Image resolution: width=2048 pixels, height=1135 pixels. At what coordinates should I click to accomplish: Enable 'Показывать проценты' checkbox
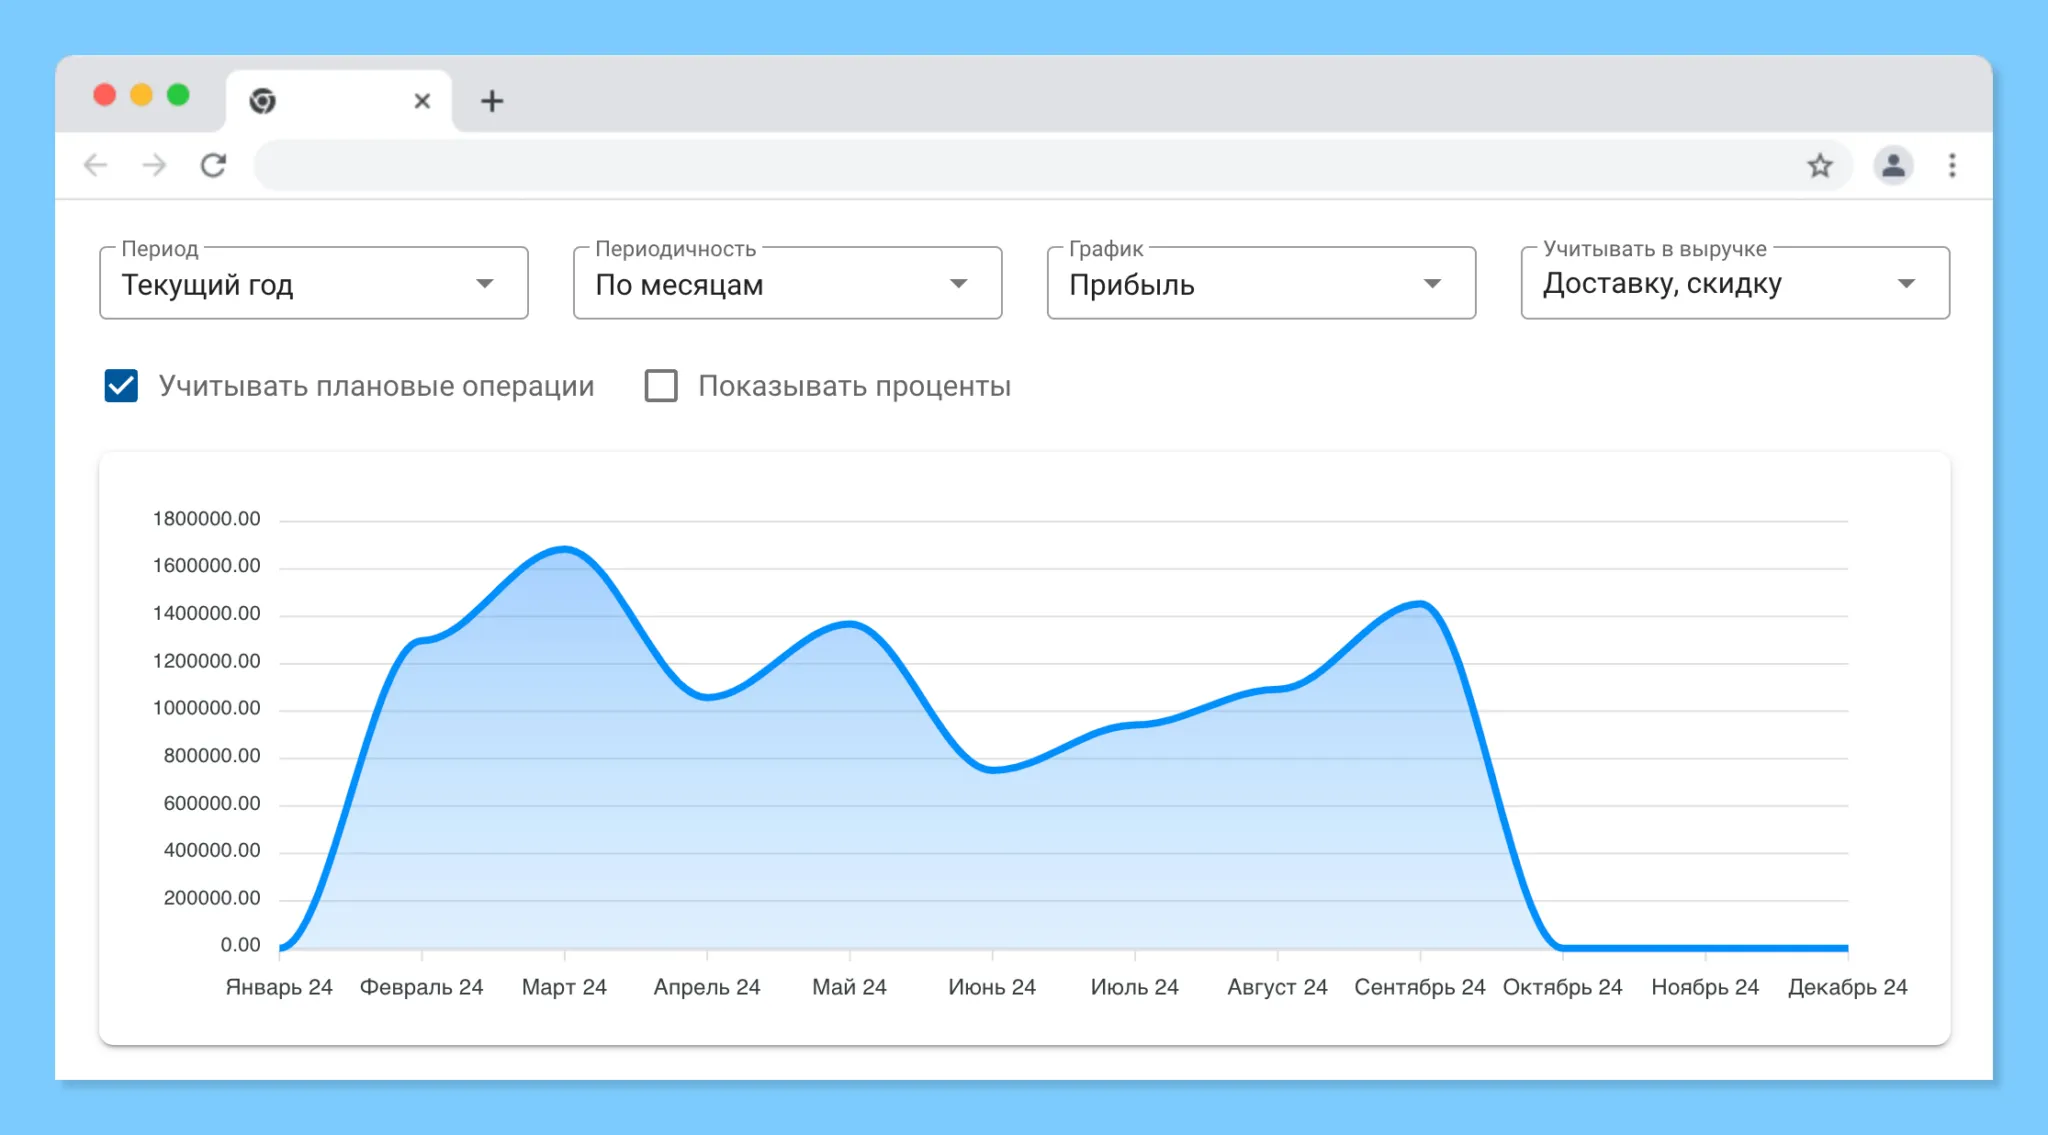(x=660, y=386)
